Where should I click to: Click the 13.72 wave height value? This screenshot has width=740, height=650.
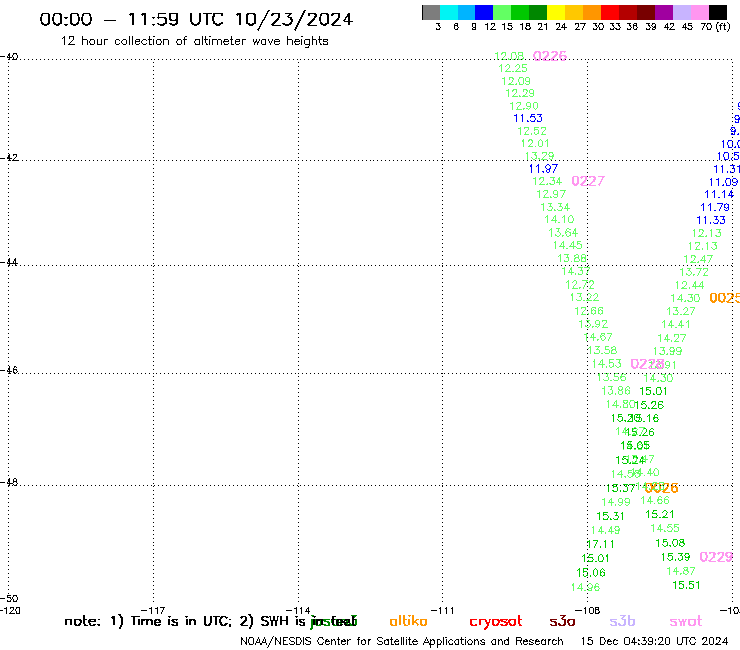[x=694, y=272]
